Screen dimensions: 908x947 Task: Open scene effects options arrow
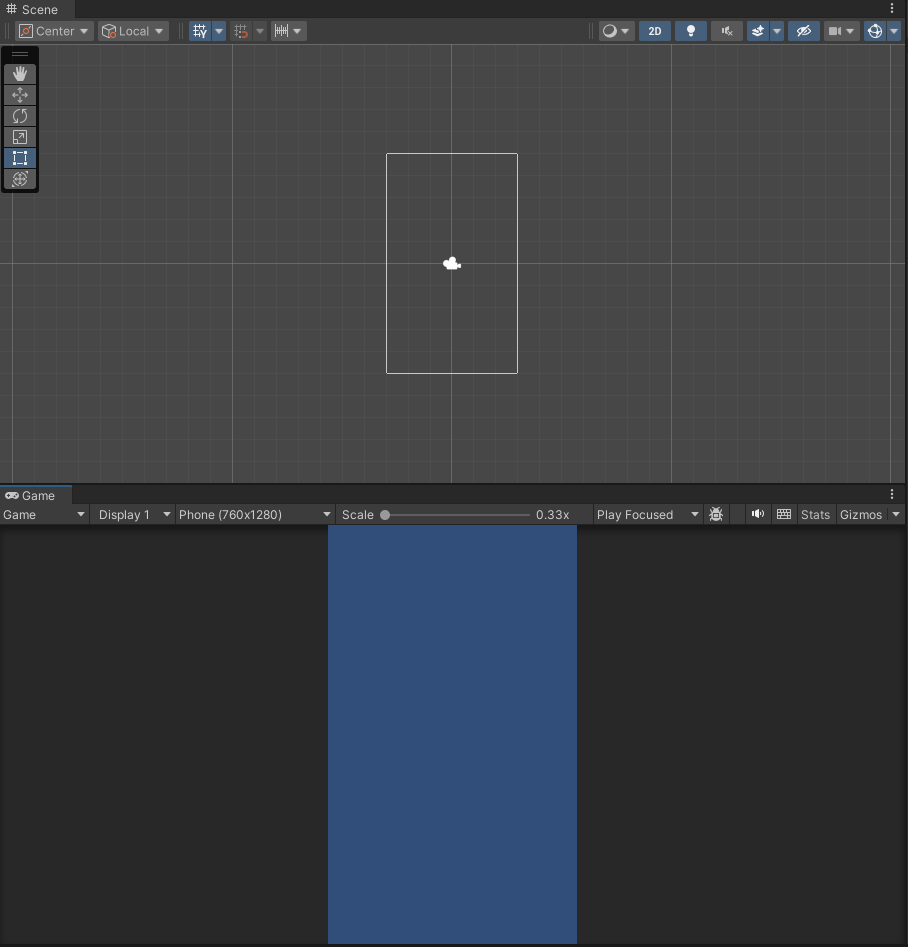click(x=777, y=31)
